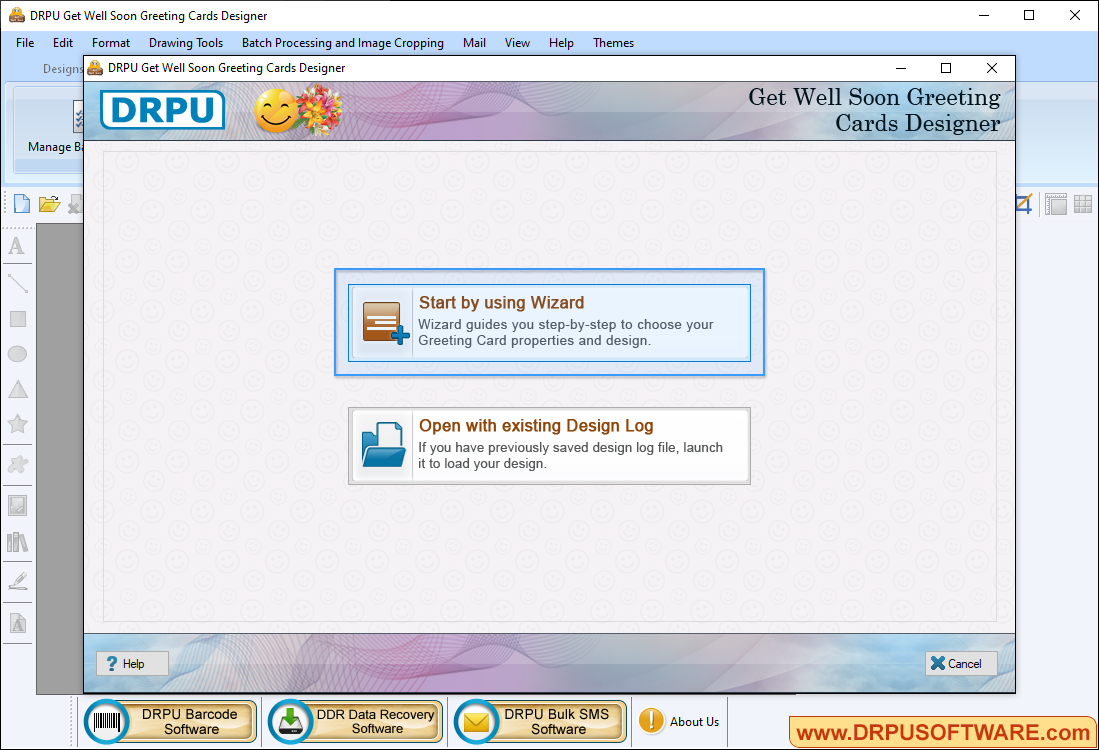Pick the Star shape tool
Viewport: 1099px width, 750px height.
(x=17, y=424)
